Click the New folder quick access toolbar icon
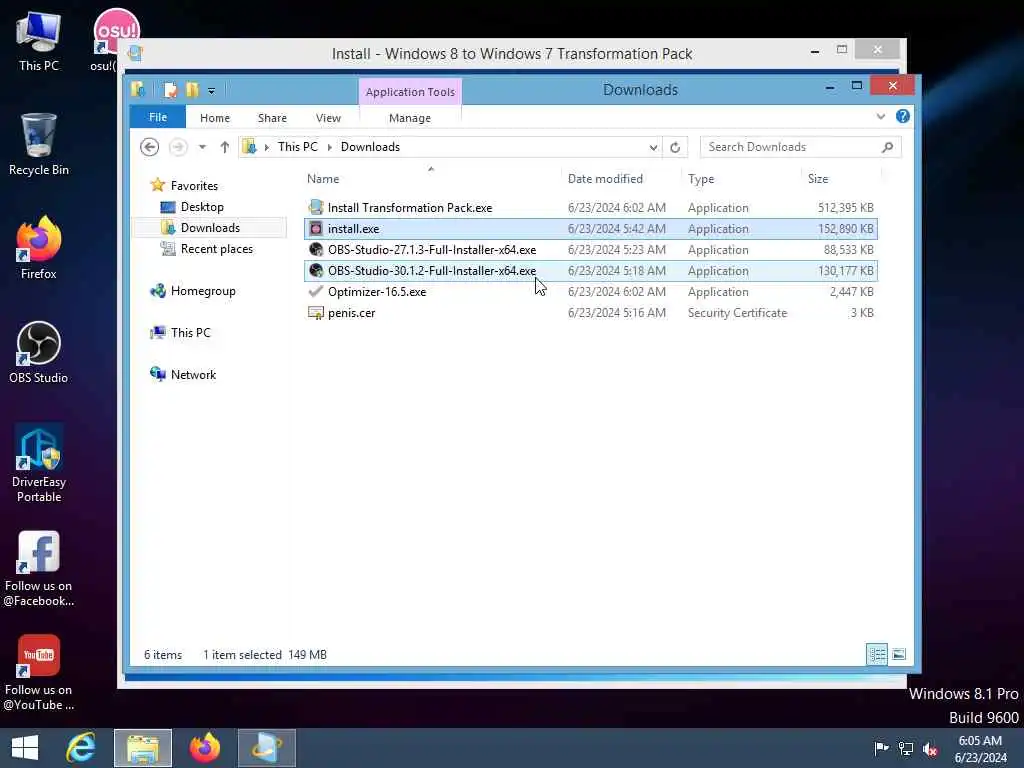Image resolution: width=1024 pixels, height=768 pixels. click(192, 90)
